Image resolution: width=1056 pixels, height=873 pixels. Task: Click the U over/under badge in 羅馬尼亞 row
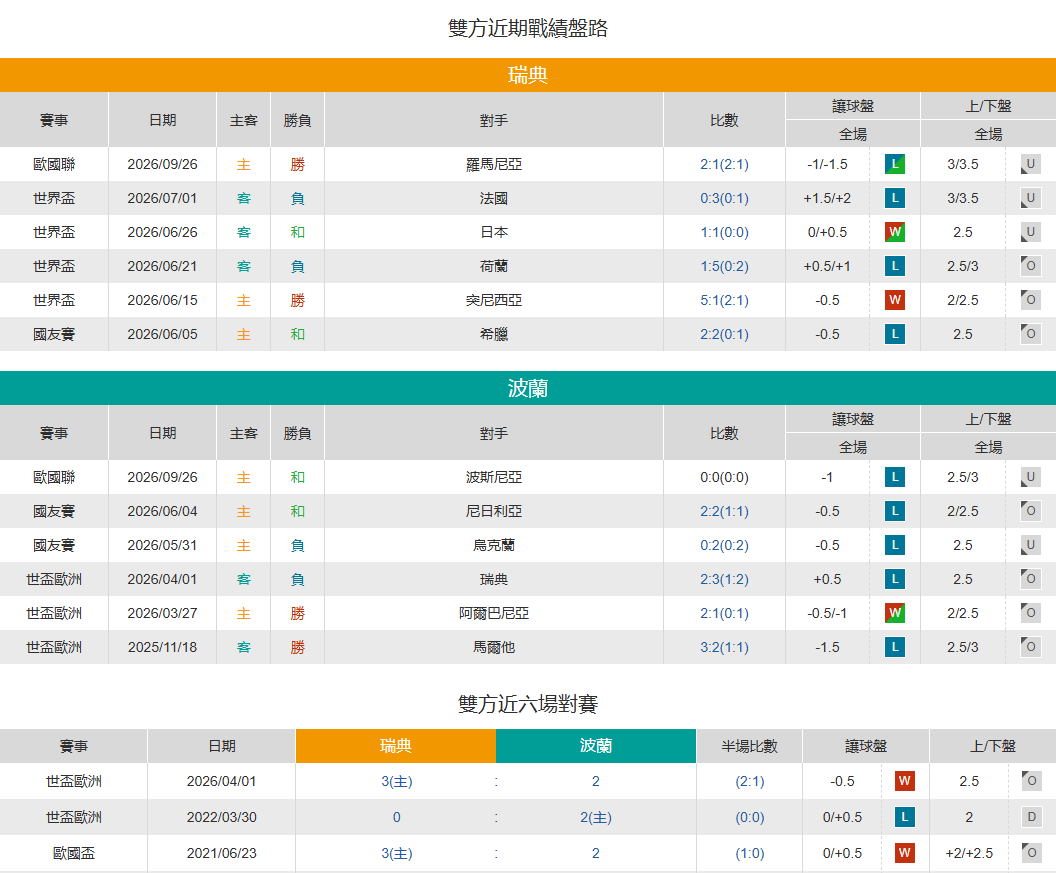point(1030,164)
